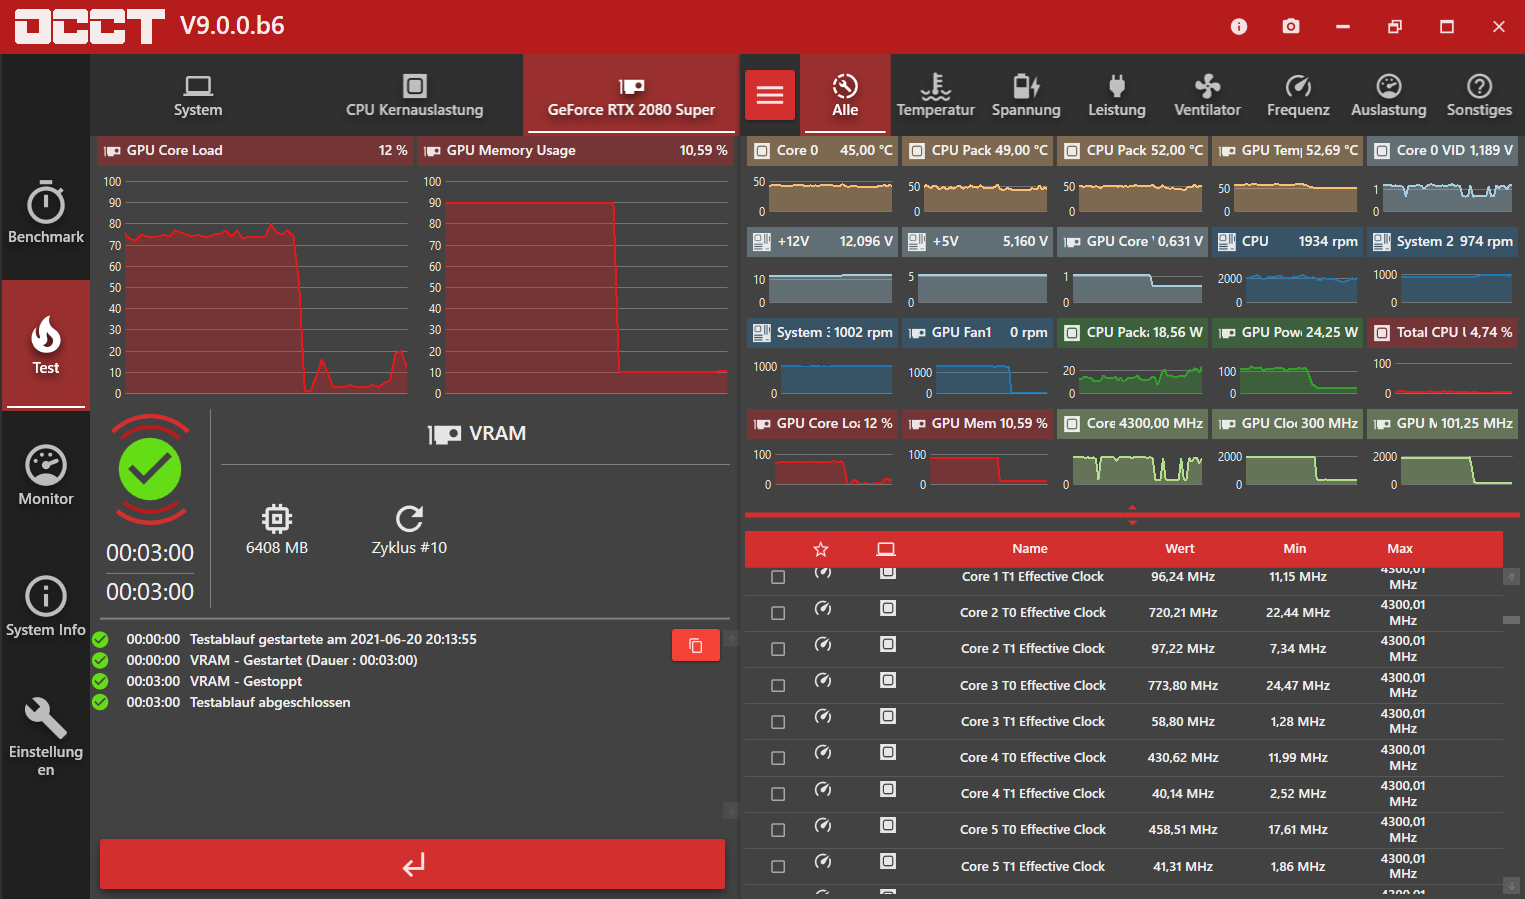Click the sensor table scroll down arrow

click(x=1512, y=885)
